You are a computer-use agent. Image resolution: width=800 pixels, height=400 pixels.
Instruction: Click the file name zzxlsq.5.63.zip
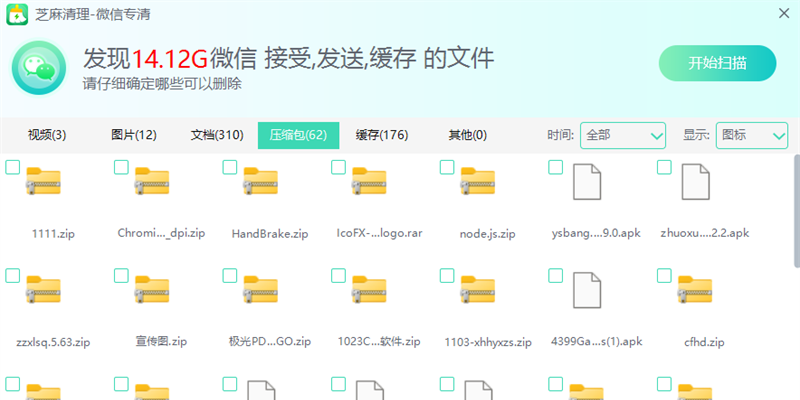[x=53, y=342]
